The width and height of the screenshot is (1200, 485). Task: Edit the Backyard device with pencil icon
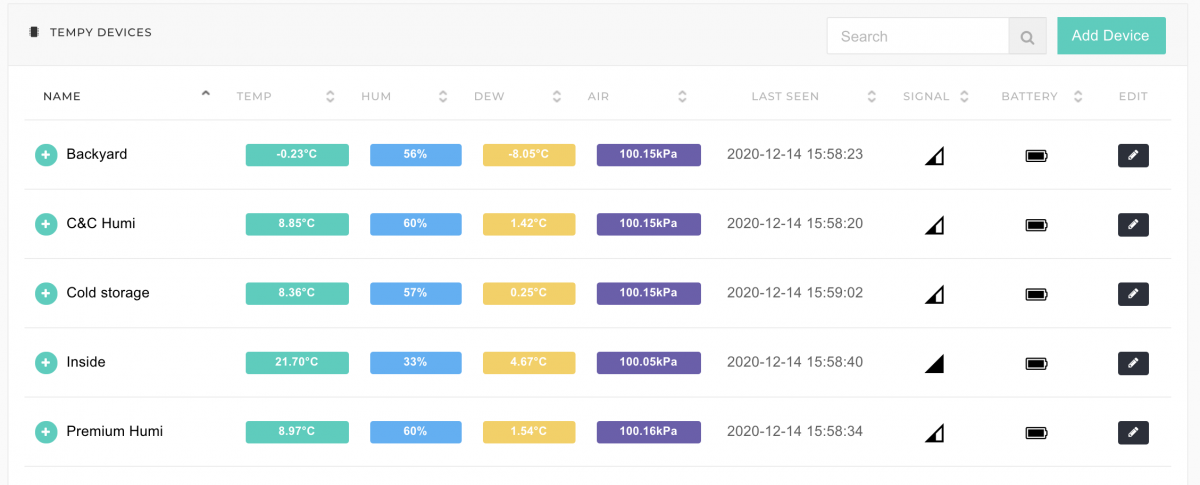tap(1133, 155)
